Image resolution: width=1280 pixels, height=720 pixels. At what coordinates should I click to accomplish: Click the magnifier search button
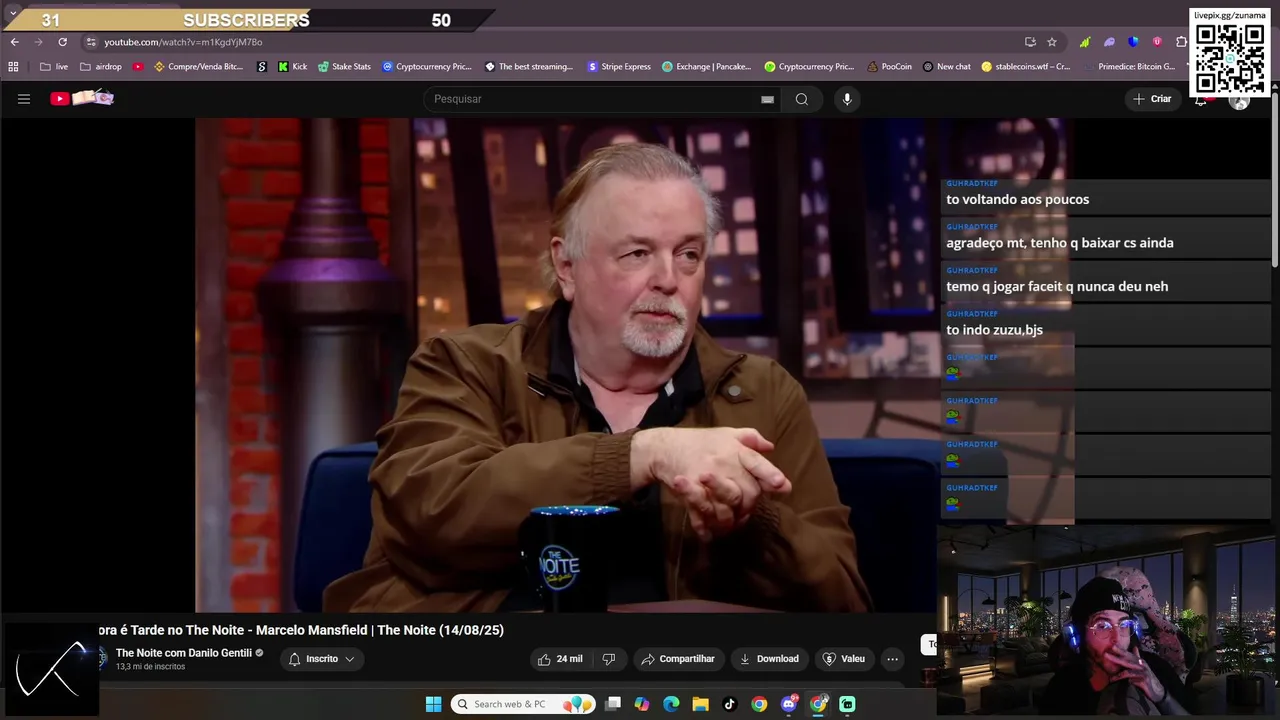(802, 99)
